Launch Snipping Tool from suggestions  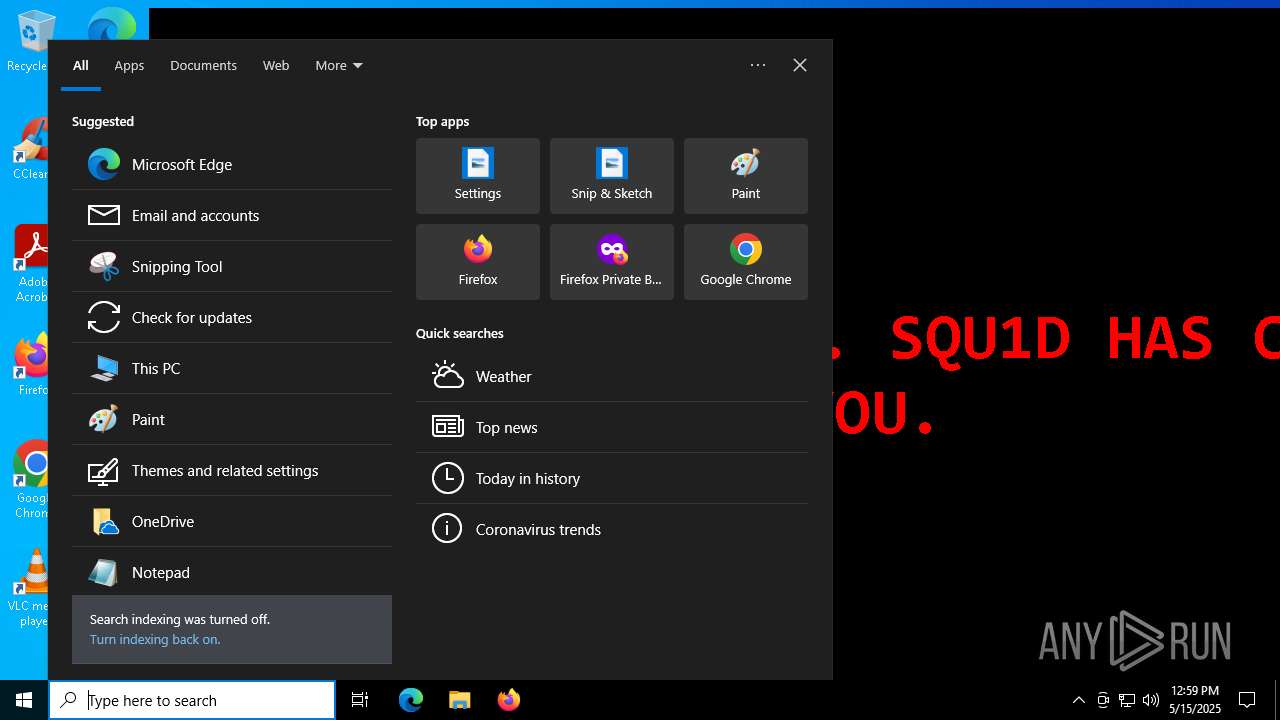coord(232,266)
